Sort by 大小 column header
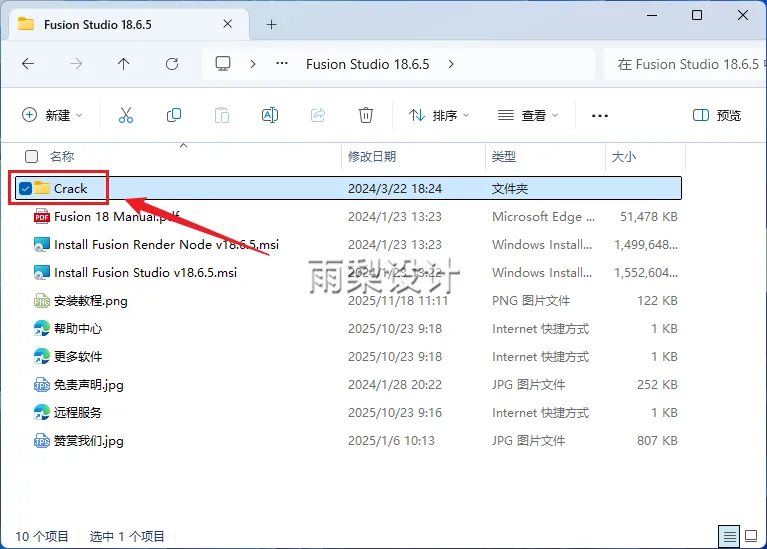The image size is (767, 549). click(x=624, y=157)
